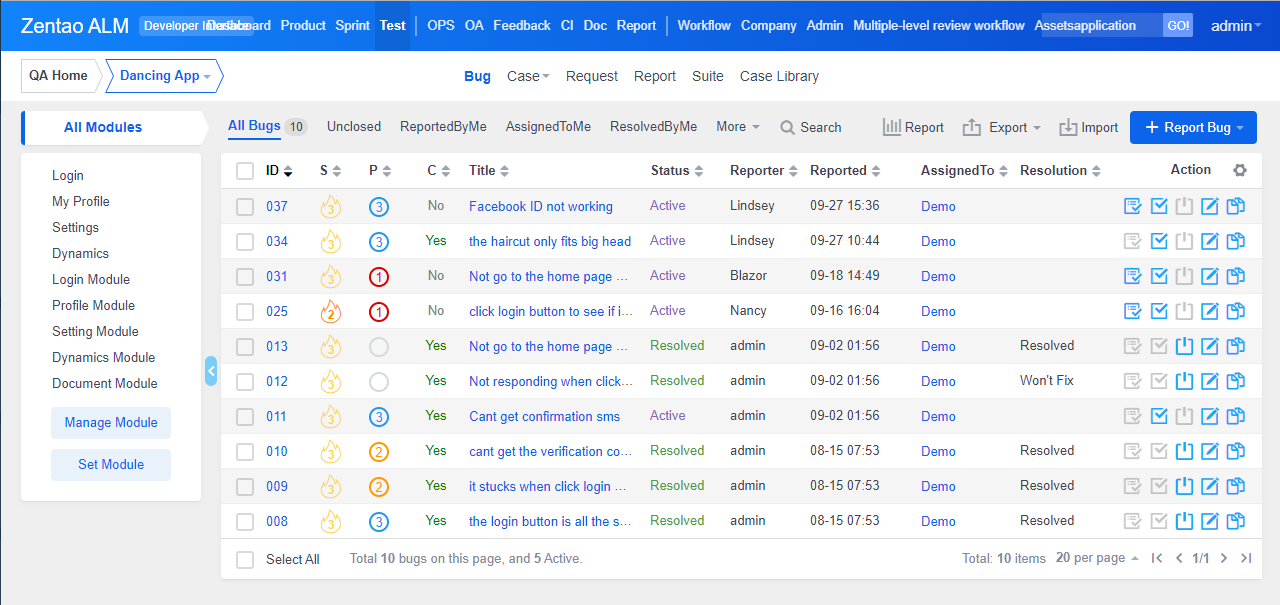The image size is (1280, 605).
Task: Select the checkbox for bug 008
Action: [245, 521]
